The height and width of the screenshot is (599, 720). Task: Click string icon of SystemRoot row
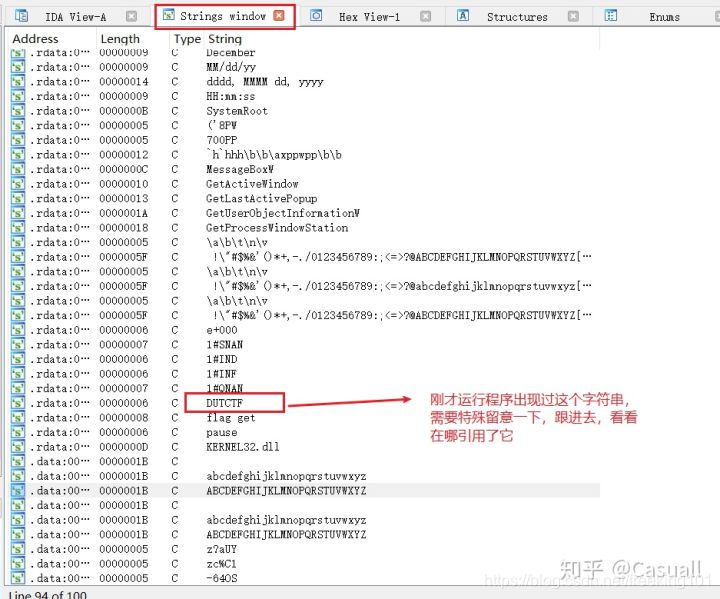[x=17, y=111]
